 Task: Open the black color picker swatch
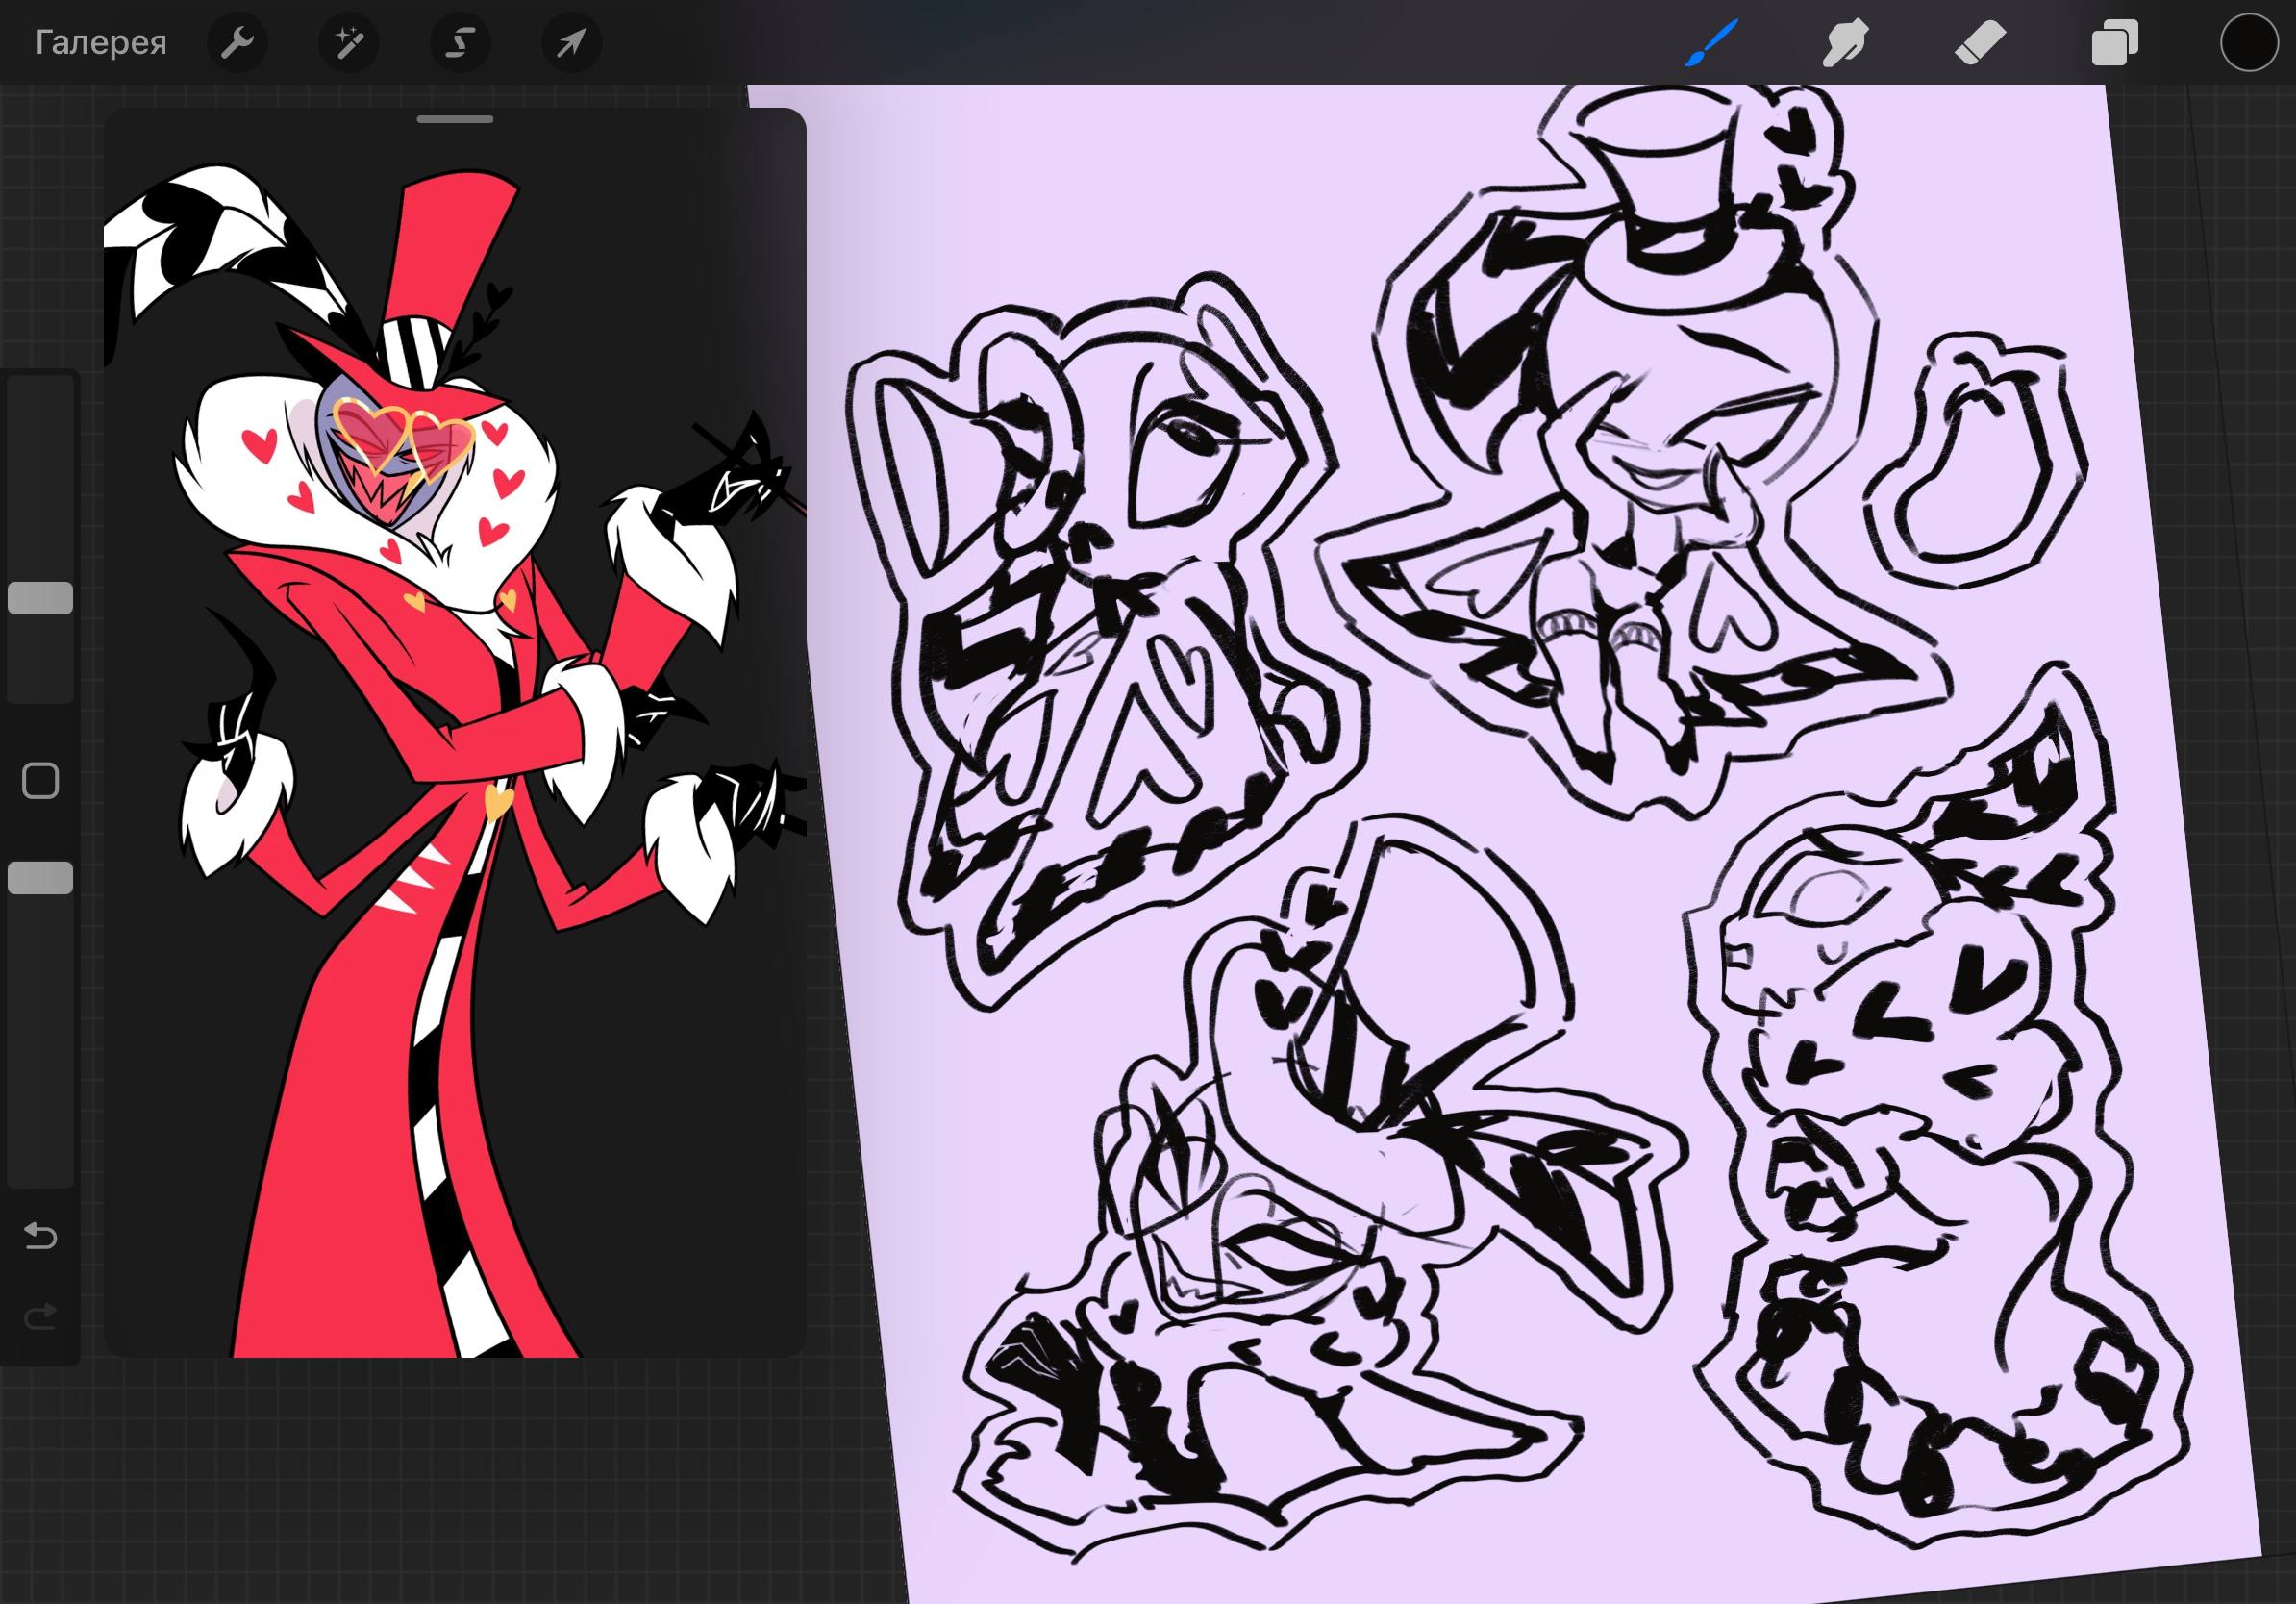click(x=2249, y=43)
